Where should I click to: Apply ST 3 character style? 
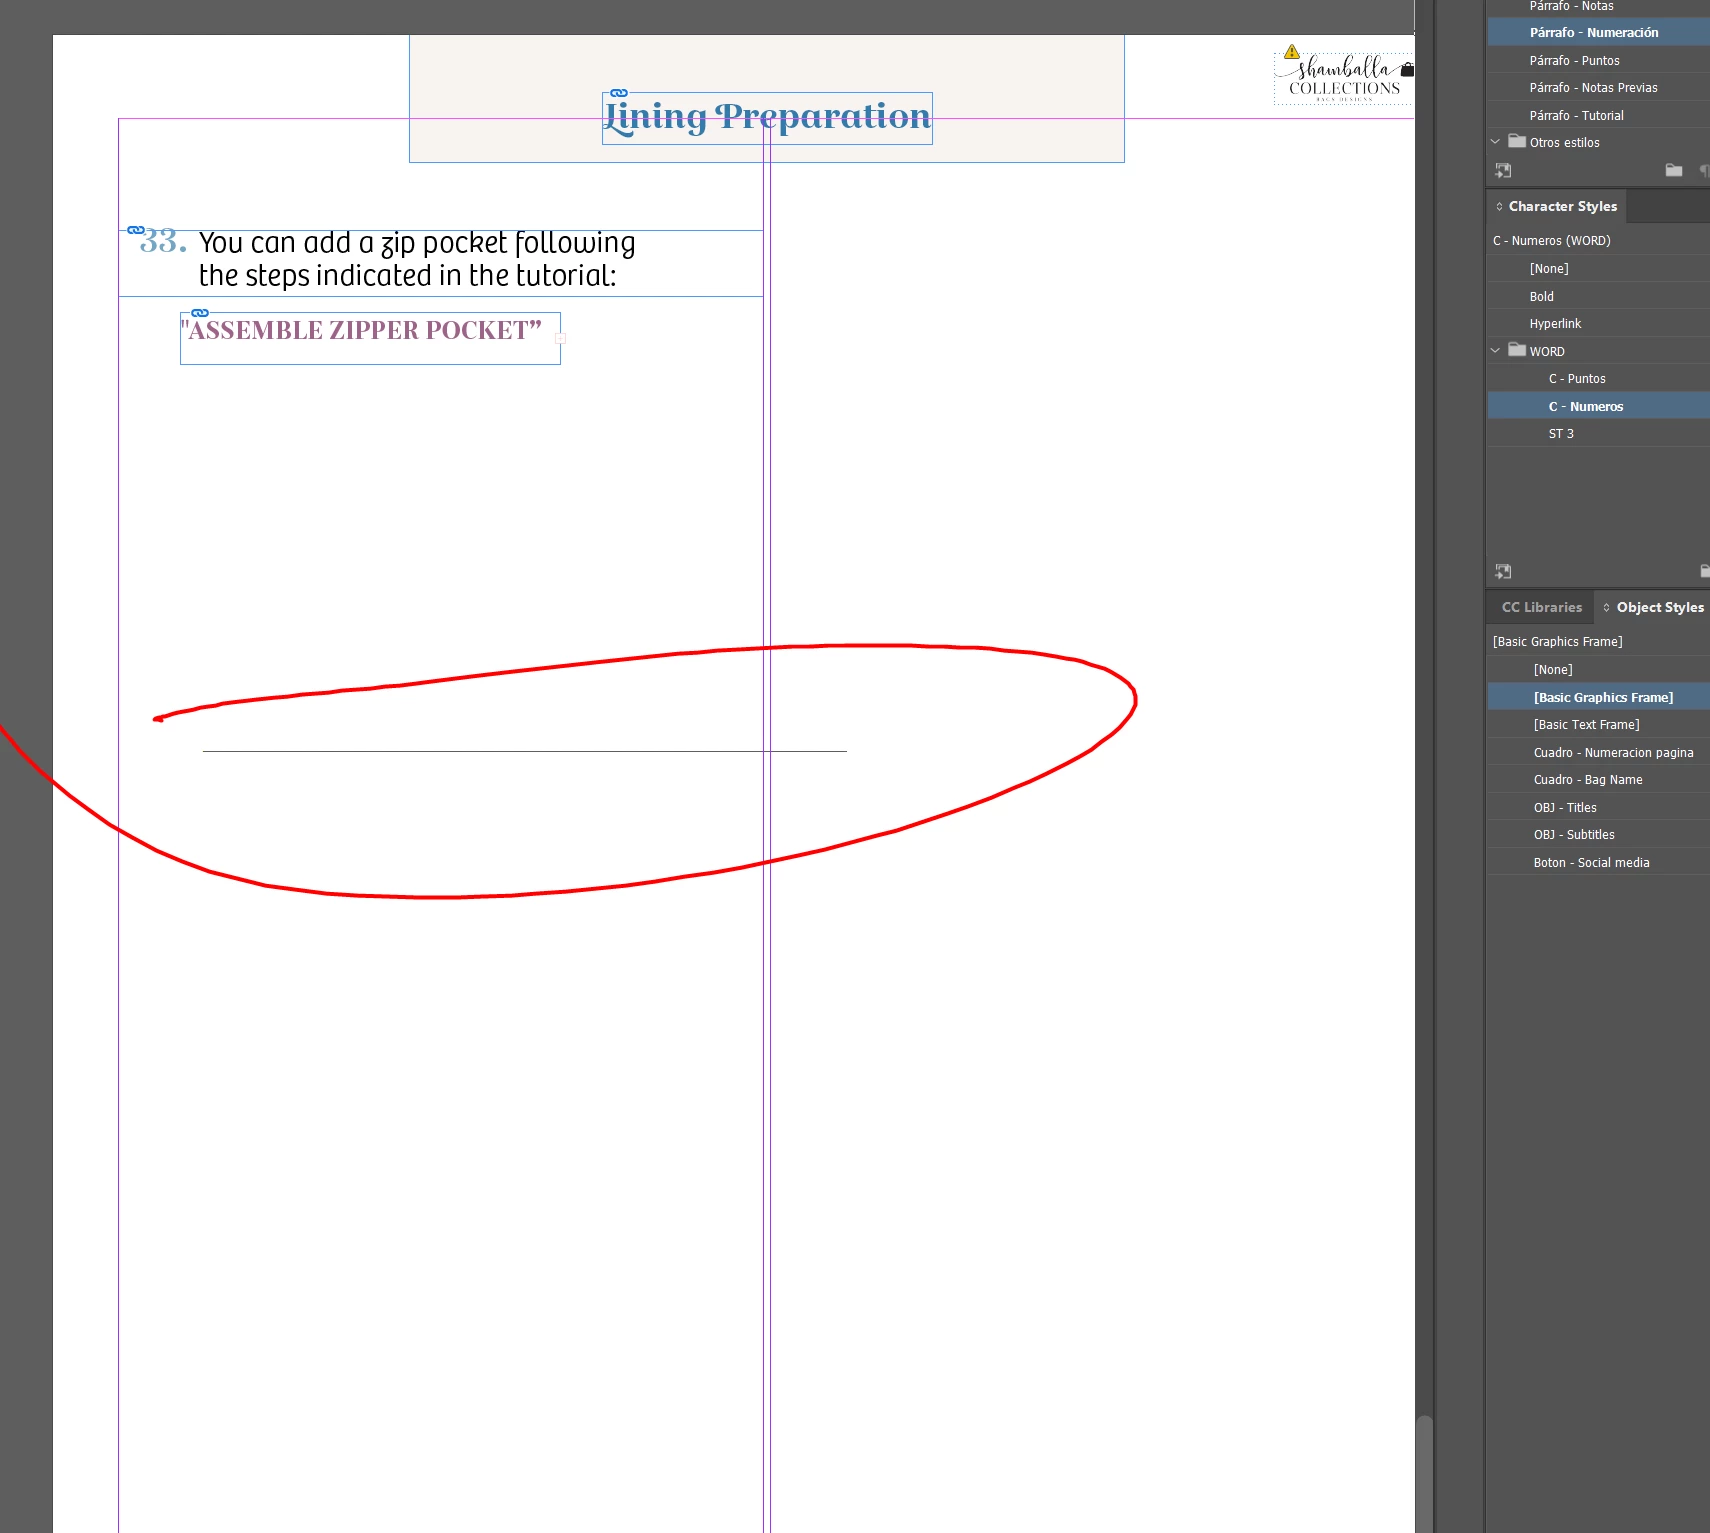[x=1598, y=434]
